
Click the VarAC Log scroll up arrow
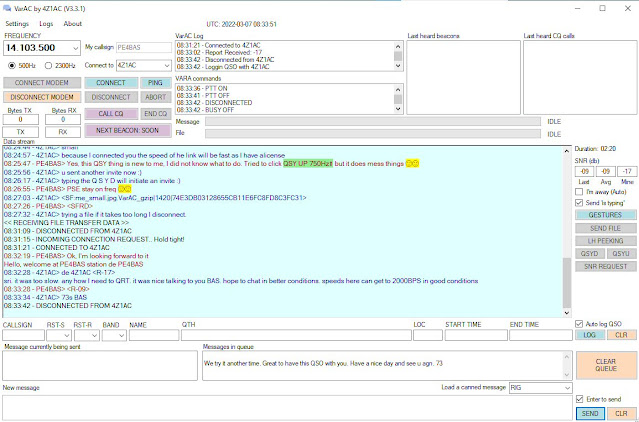point(398,45)
